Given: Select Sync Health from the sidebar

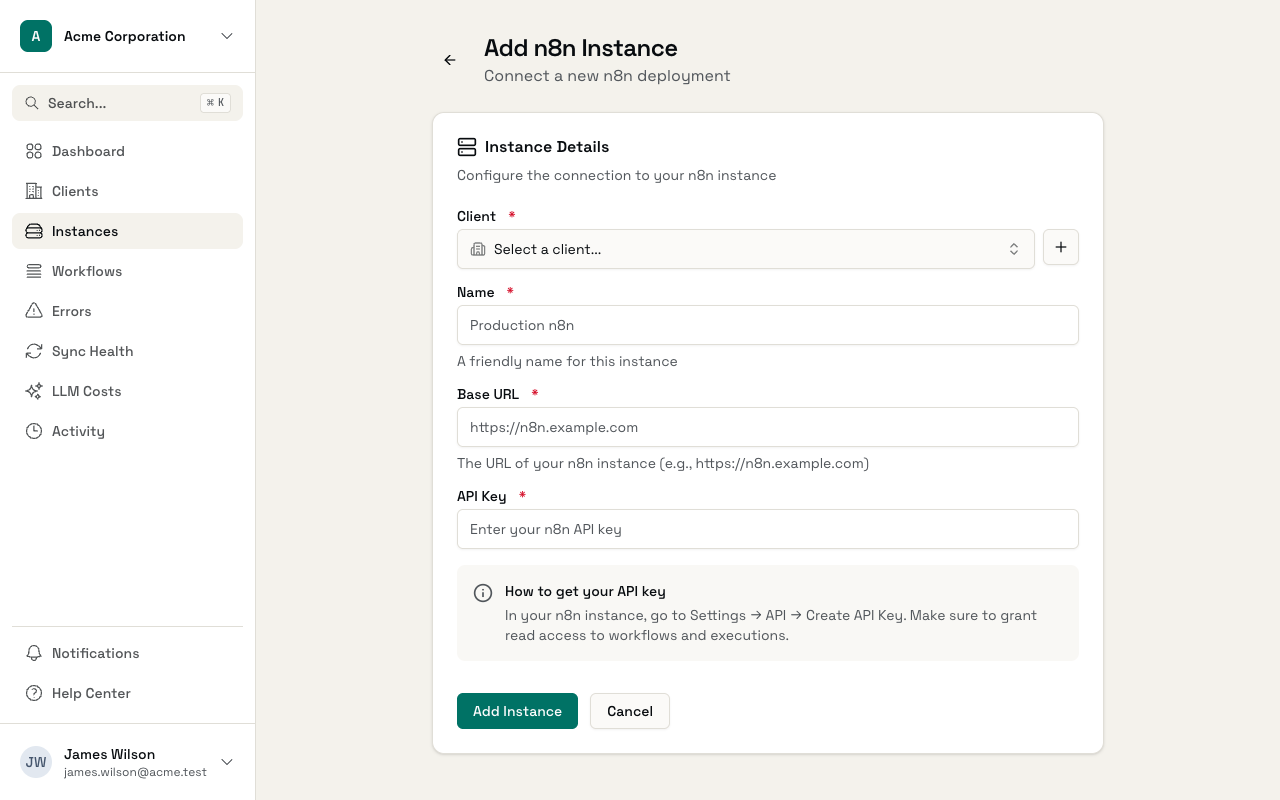Looking at the screenshot, I should [92, 351].
